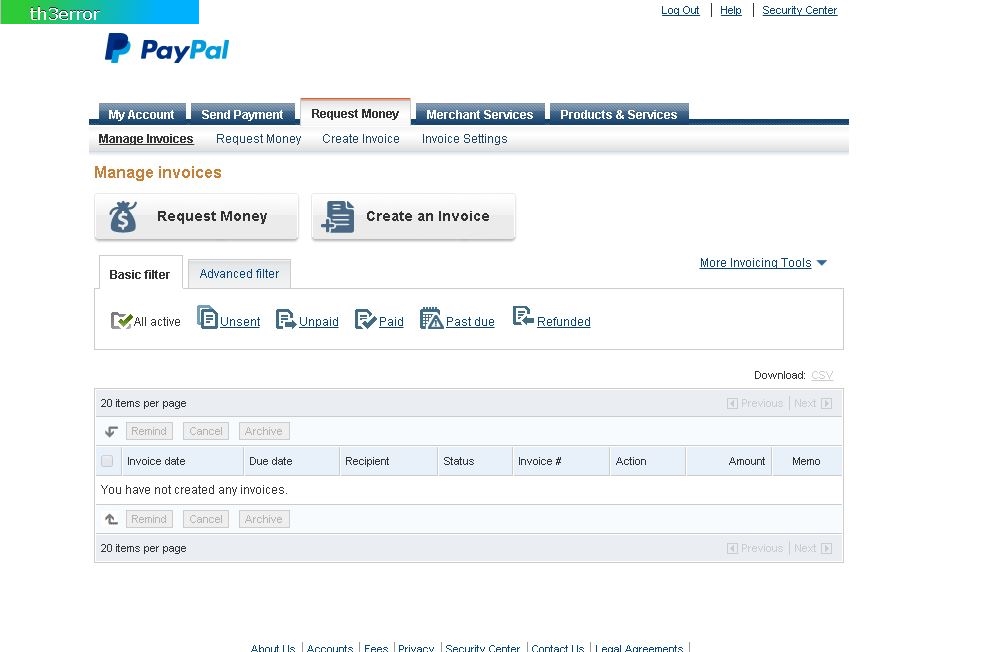Open the Contact Us footer link
The width and height of the screenshot is (1007, 652).
pos(557,648)
